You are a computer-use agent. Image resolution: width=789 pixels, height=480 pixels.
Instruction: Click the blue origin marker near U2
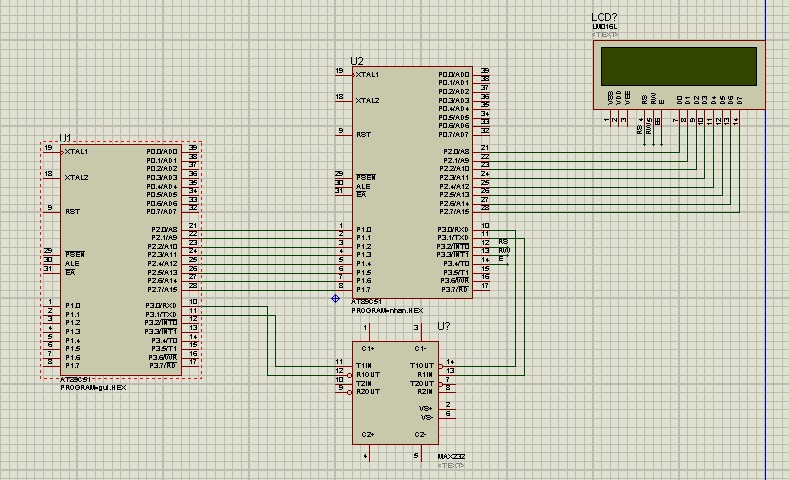[336, 299]
